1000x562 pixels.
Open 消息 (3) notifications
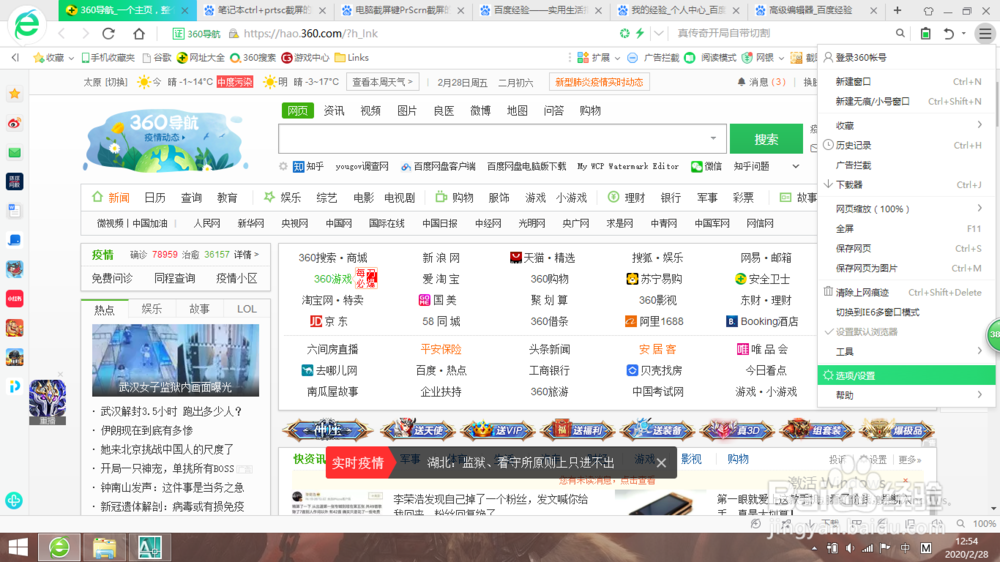(x=761, y=82)
